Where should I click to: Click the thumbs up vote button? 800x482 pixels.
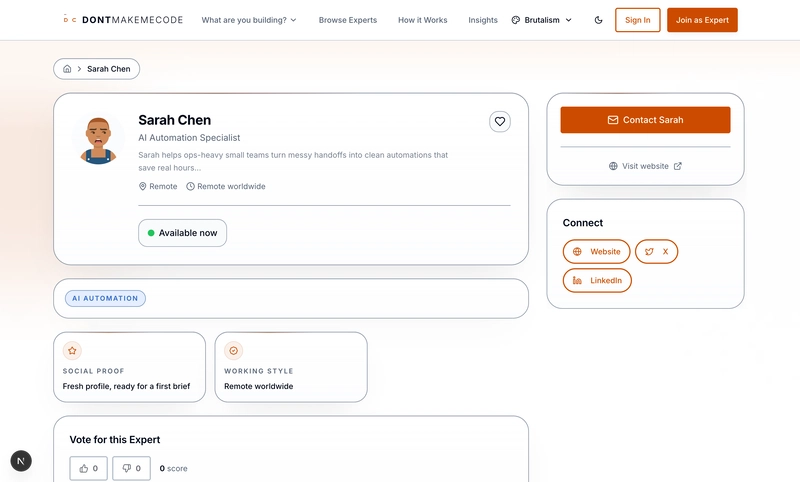tap(89, 468)
